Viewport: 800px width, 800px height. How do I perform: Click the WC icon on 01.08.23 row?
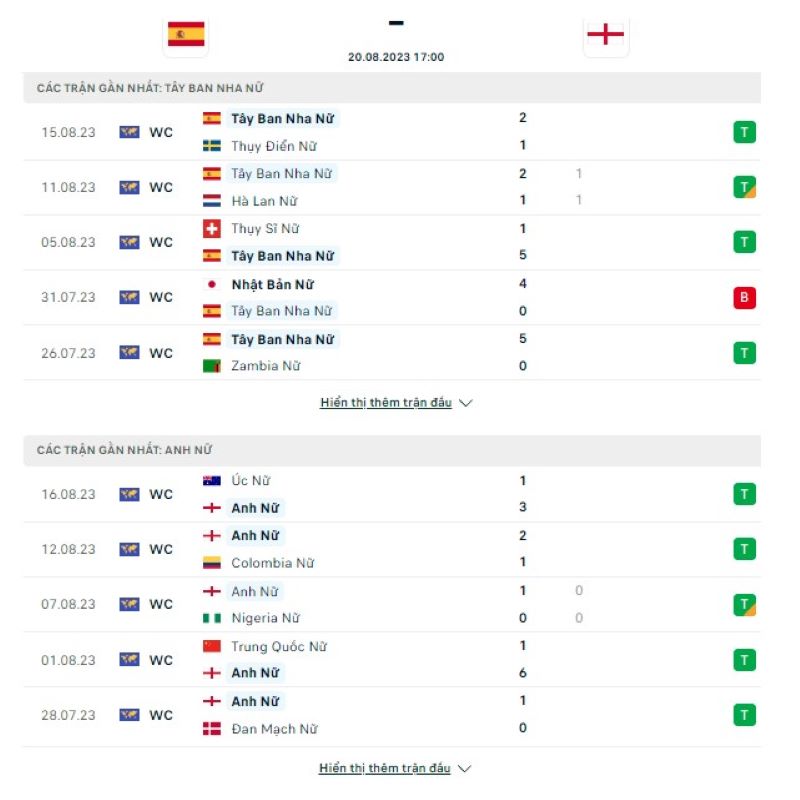tap(129, 660)
